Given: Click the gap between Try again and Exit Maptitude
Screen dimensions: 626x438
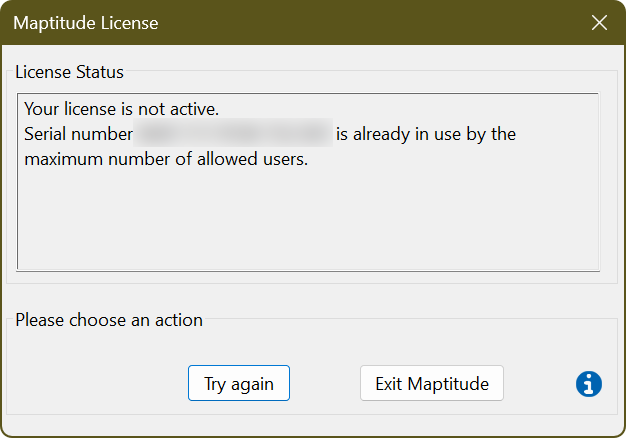Looking at the screenshot, I should coord(325,383).
